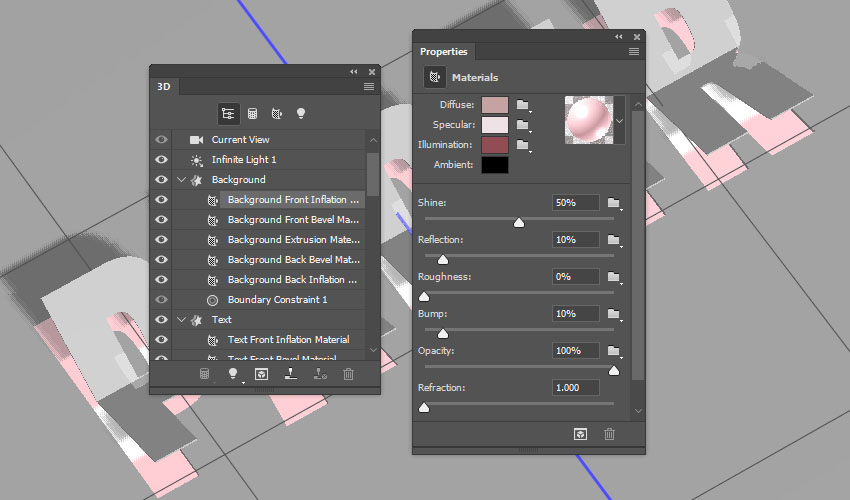
Task: Hide Background Front Bevel material
Action: [x=162, y=220]
